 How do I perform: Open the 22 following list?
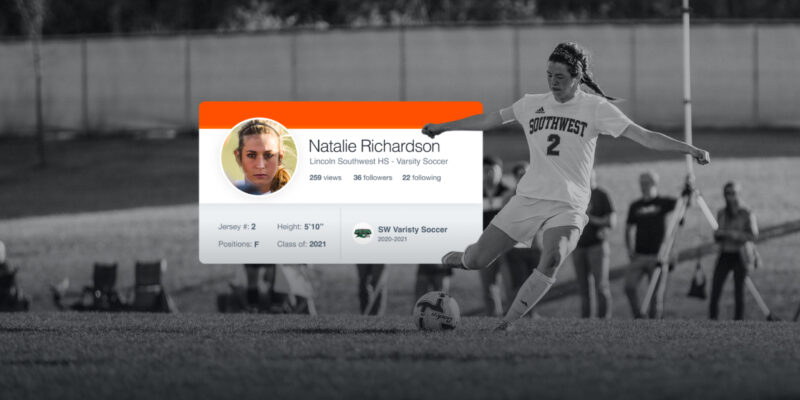coord(421,178)
